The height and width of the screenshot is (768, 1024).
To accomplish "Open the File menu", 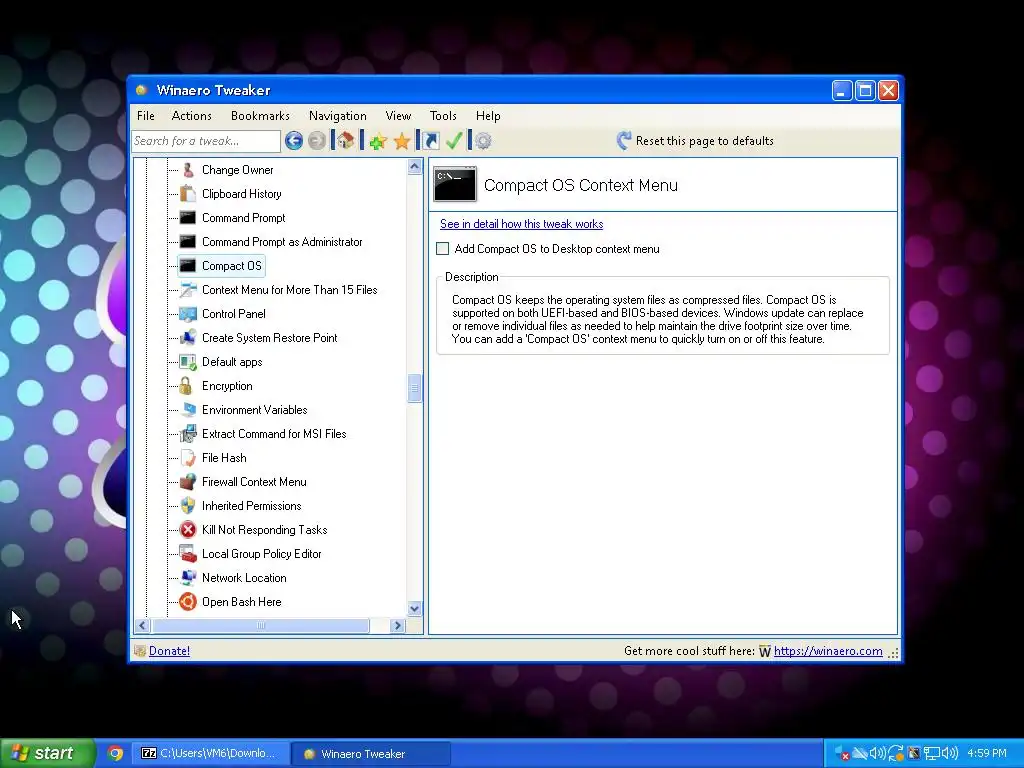I will tap(146, 116).
